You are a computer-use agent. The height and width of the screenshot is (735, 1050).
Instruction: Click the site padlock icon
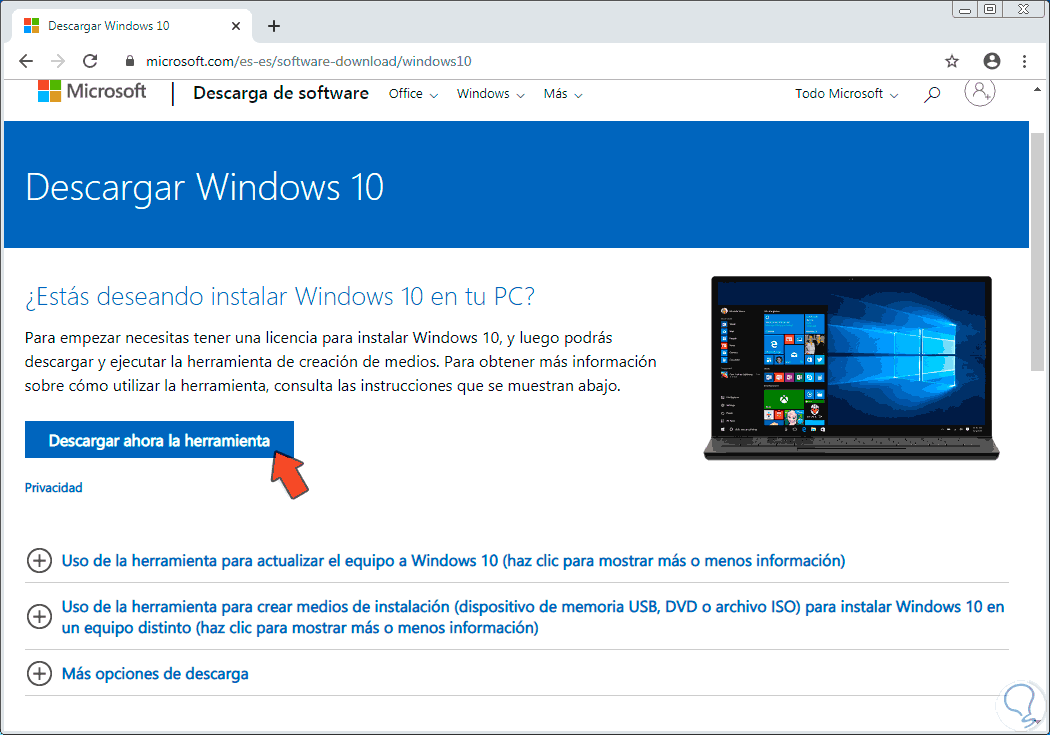pos(130,62)
